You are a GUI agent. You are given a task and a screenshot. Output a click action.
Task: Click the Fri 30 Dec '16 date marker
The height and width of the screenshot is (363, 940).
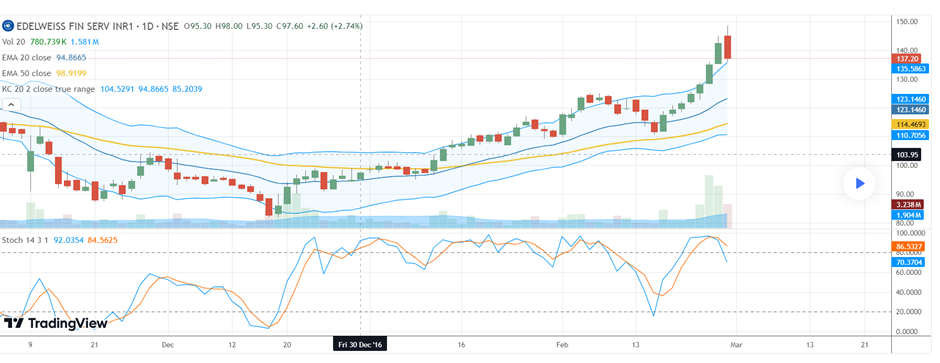(x=360, y=344)
